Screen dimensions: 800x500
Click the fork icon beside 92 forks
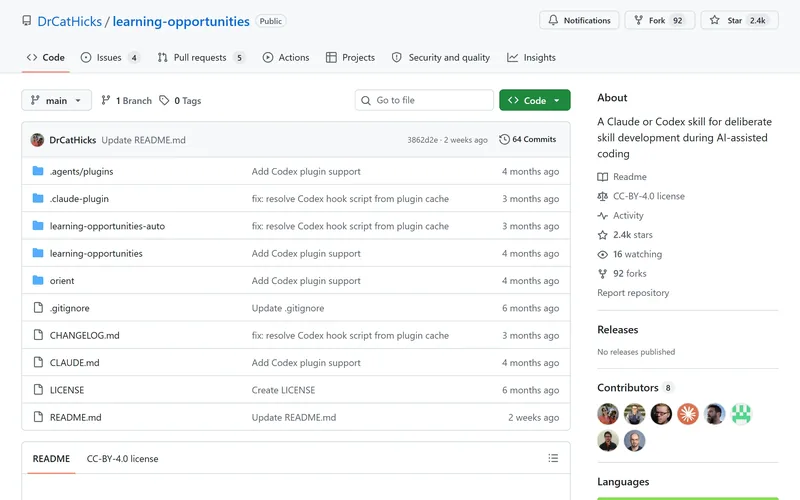603,273
